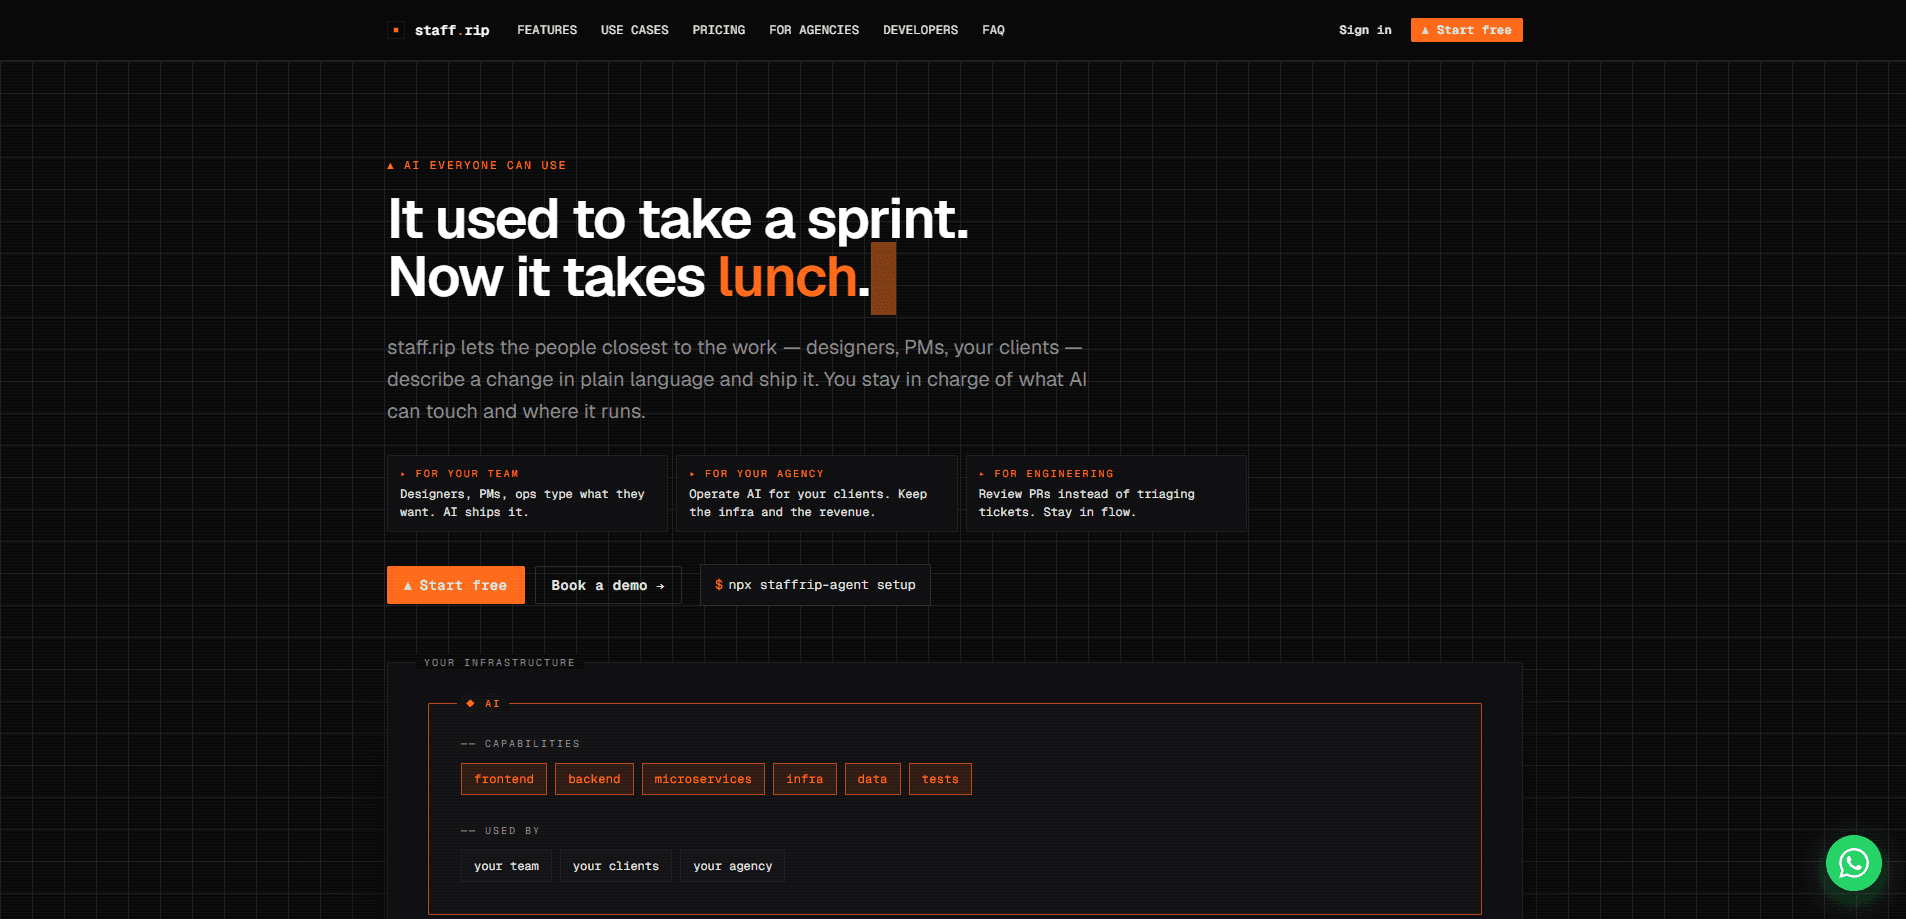Click the your team tag
This screenshot has height=919, width=1906.
pos(506,866)
